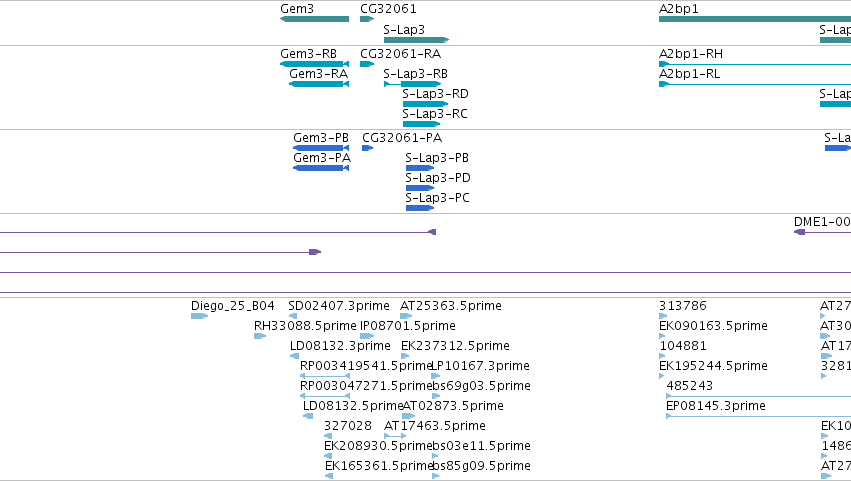This screenshot has width=851, height=481.
Task: Select the Gem3 gene label
Action: 297,9
